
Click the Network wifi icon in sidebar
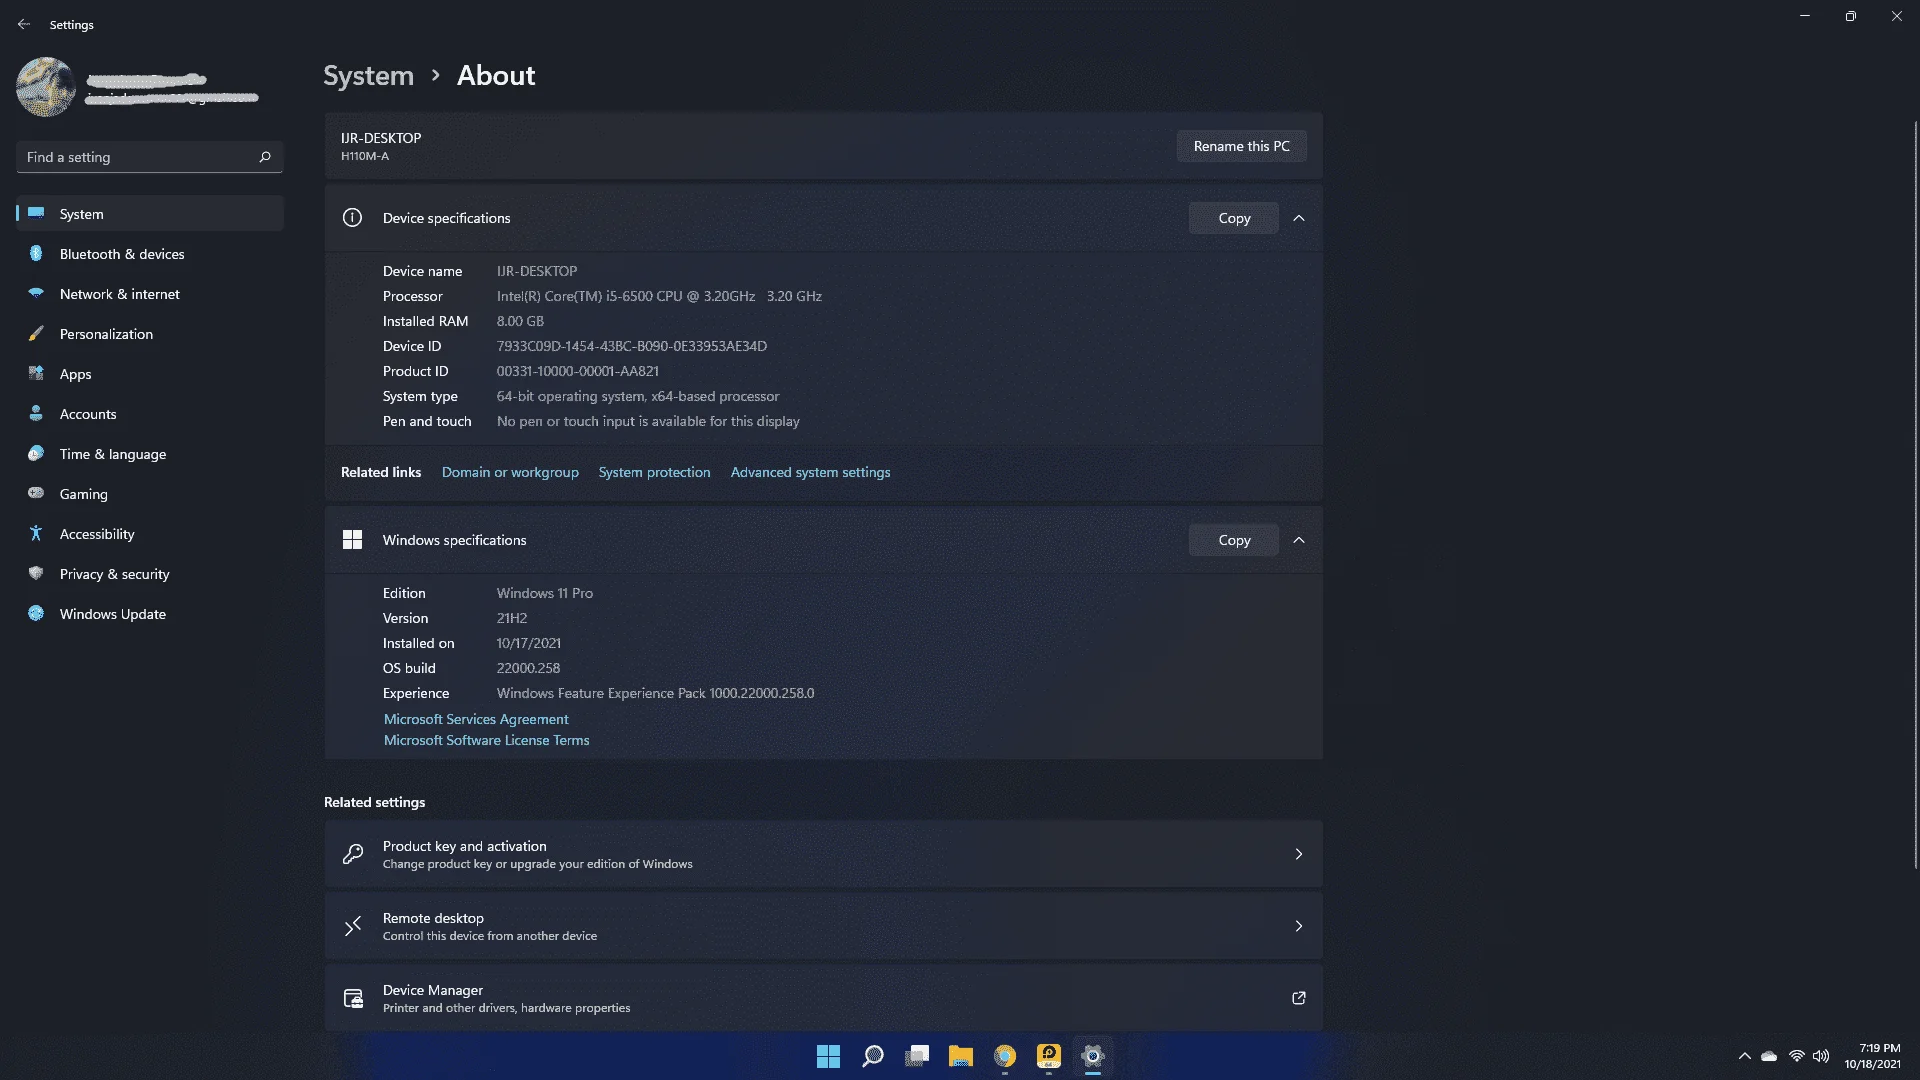[36, 293]
